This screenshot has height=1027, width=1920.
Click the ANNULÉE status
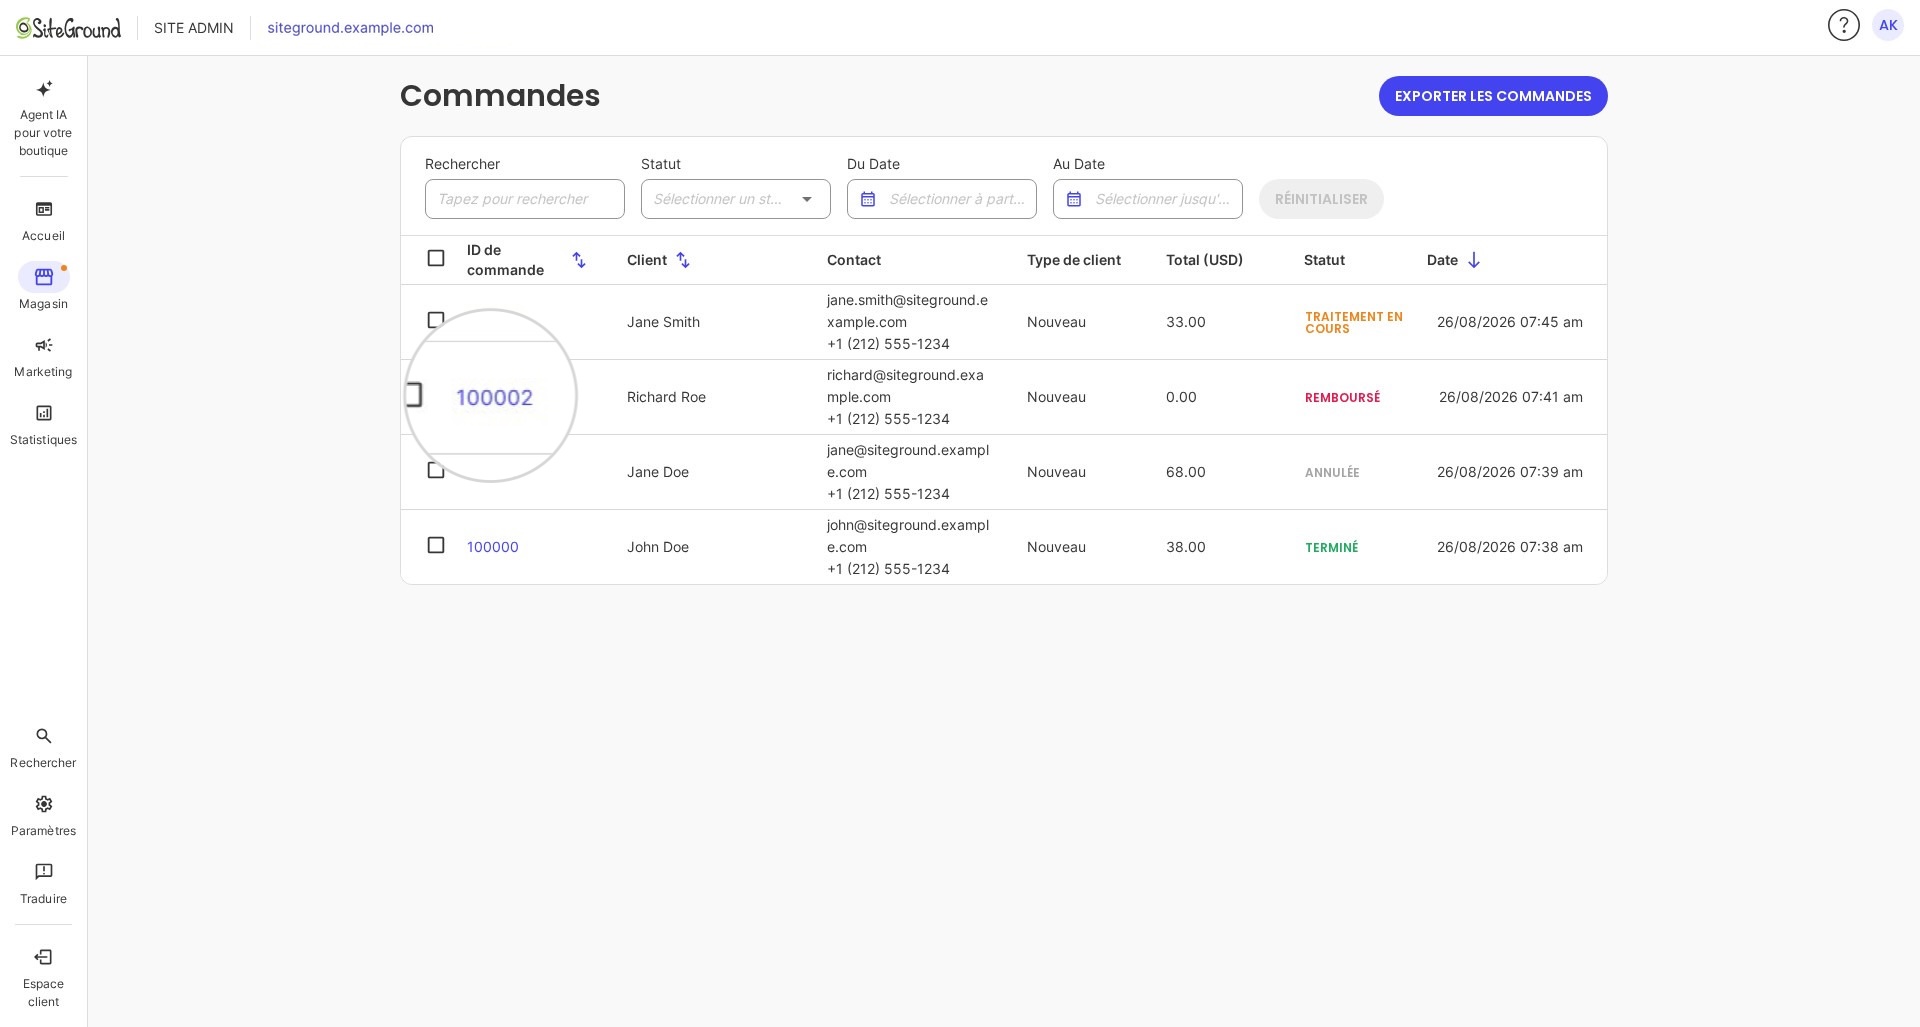tap(1332, 473)
